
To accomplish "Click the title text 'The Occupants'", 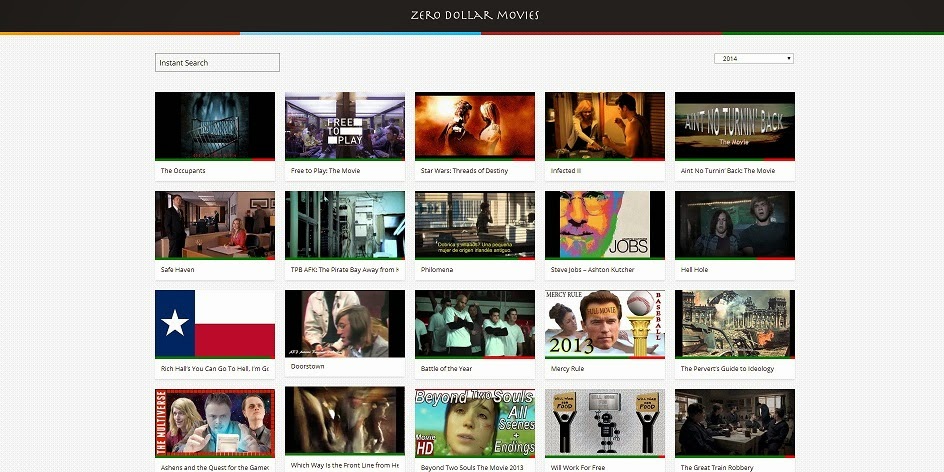I will pyautogui.click(x=183, y=170).
